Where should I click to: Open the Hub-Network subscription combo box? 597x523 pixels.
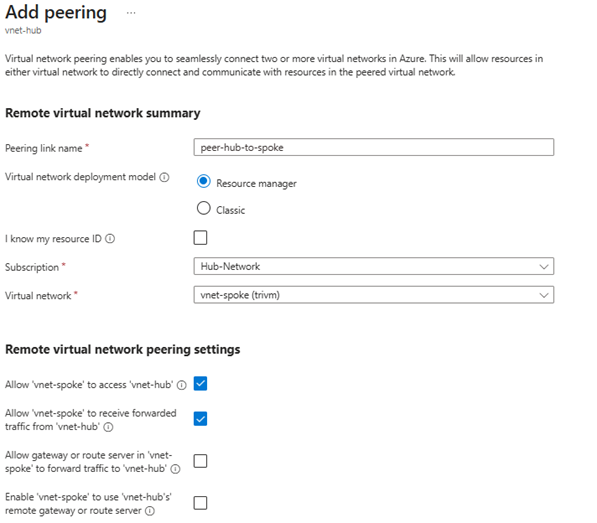click(x=374, y=266)
